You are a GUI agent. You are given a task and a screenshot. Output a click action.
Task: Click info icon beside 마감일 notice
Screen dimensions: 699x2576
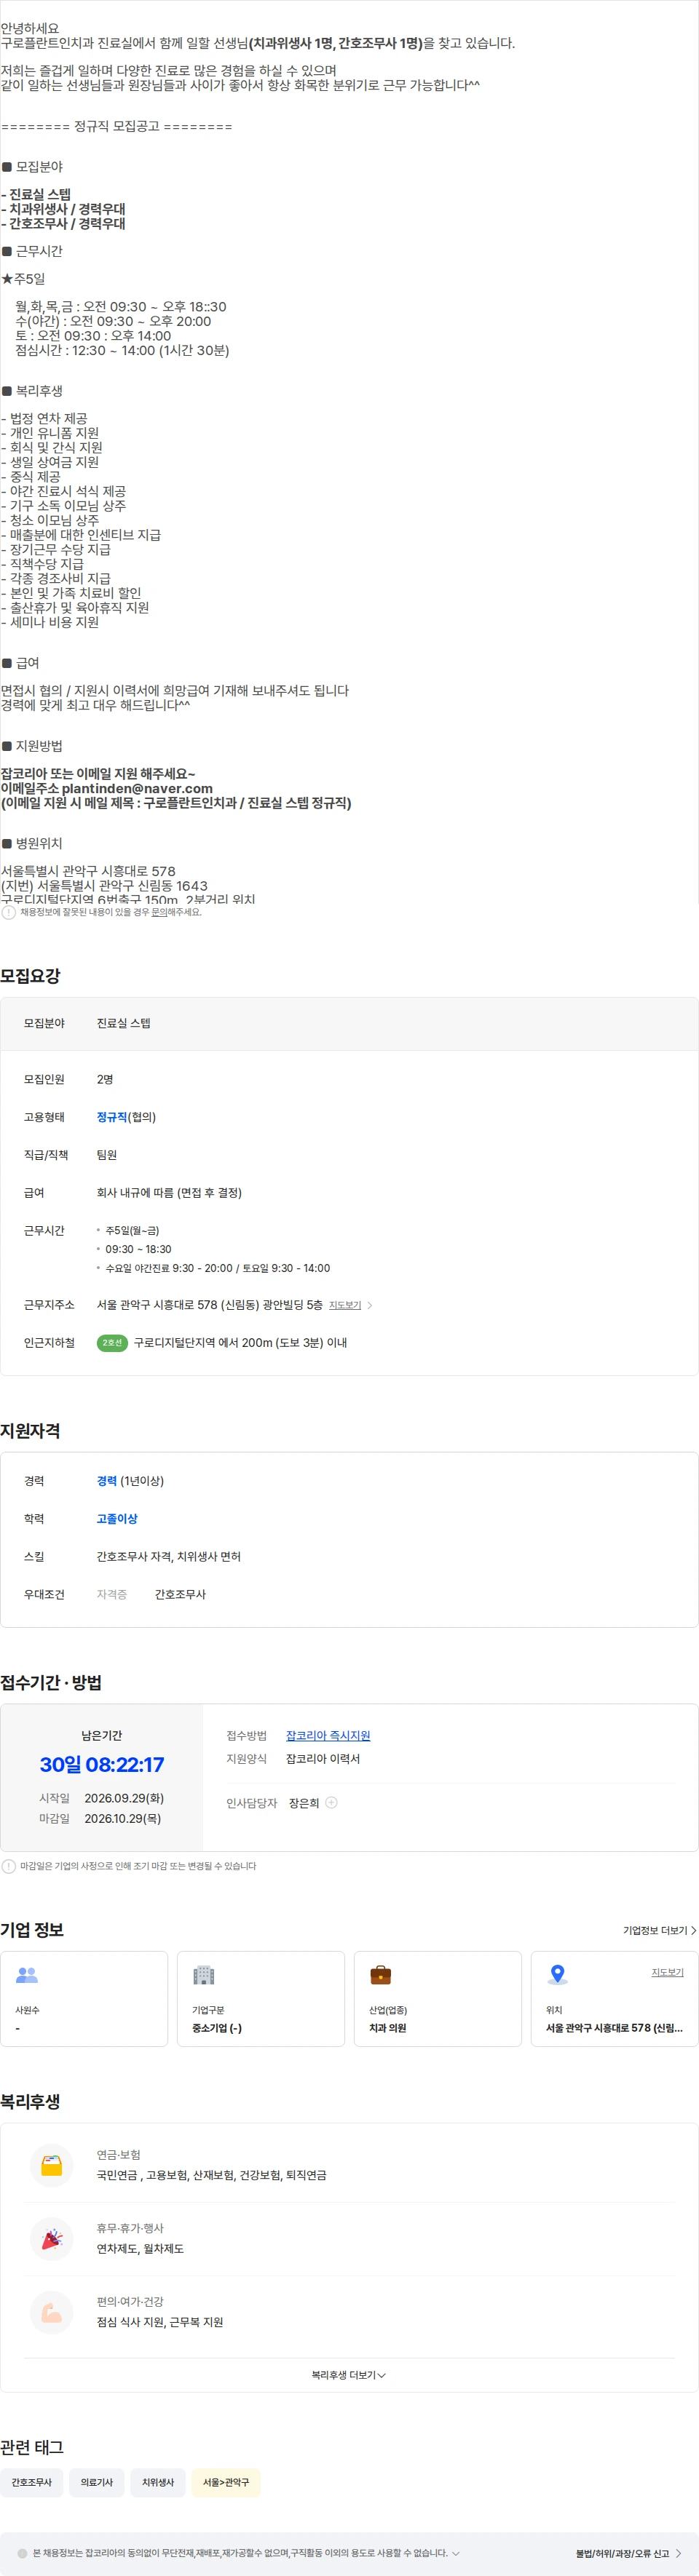click(x=9, y=1866)
